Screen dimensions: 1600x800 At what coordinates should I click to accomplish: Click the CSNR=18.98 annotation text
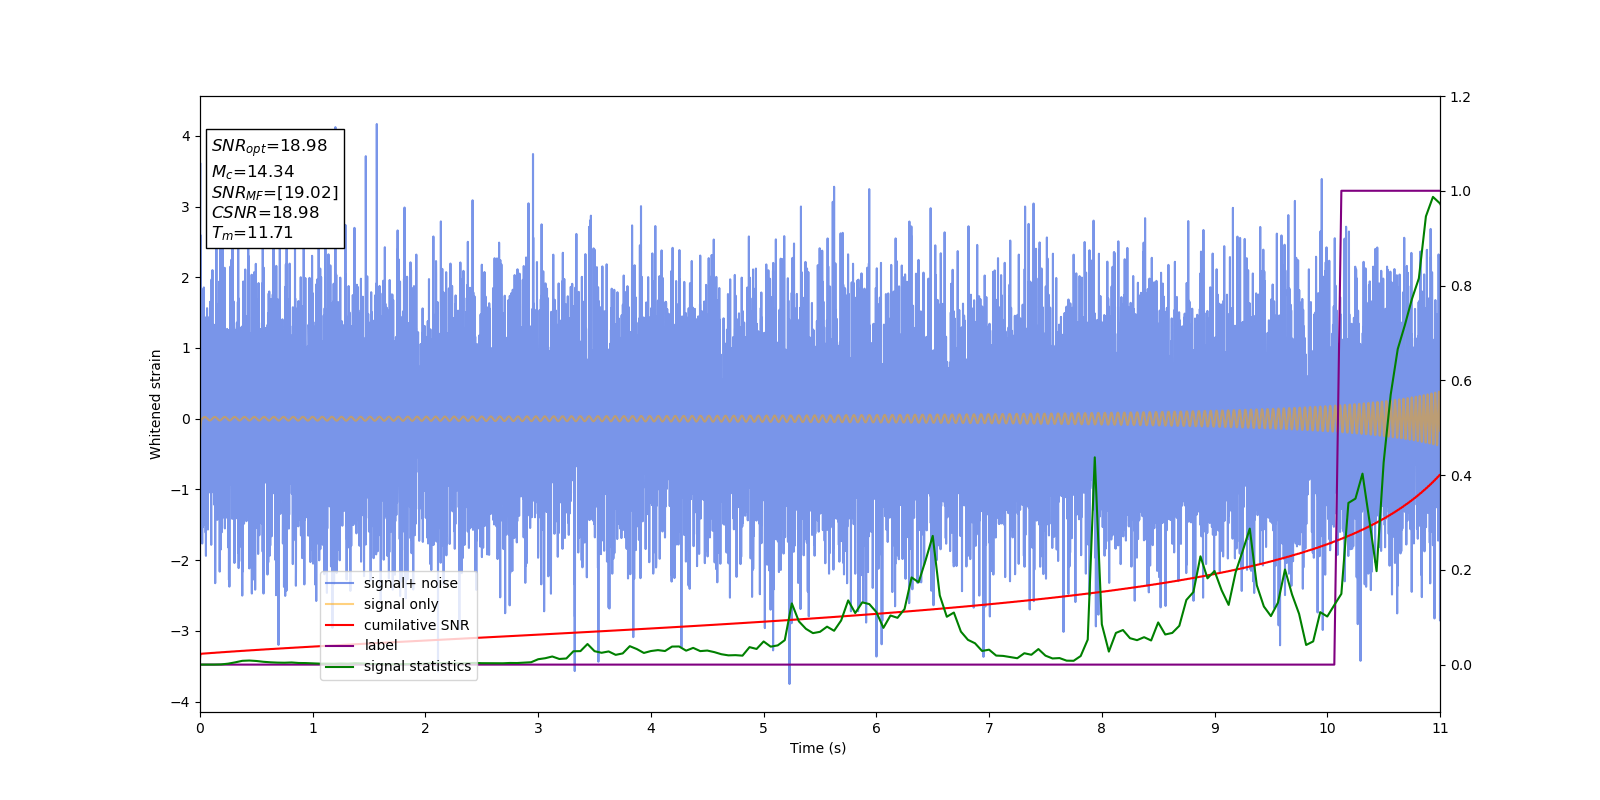point(265,213)
